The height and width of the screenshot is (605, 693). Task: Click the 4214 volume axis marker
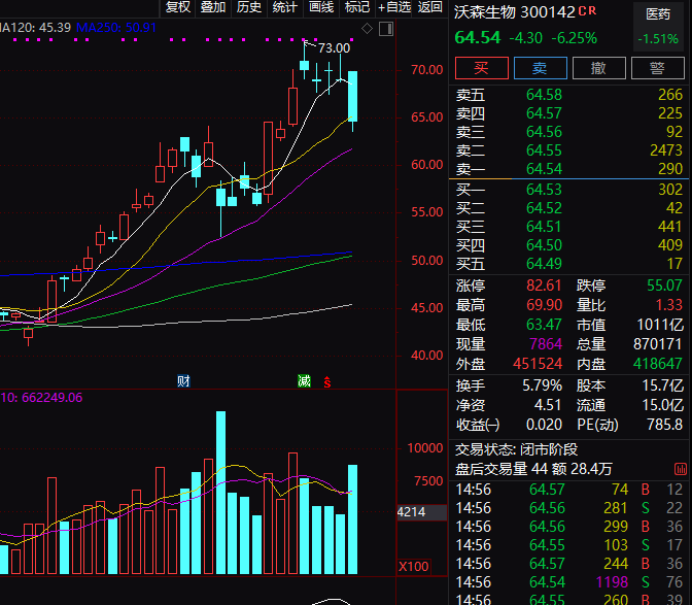pyautogui.click(x=413, y=512)
